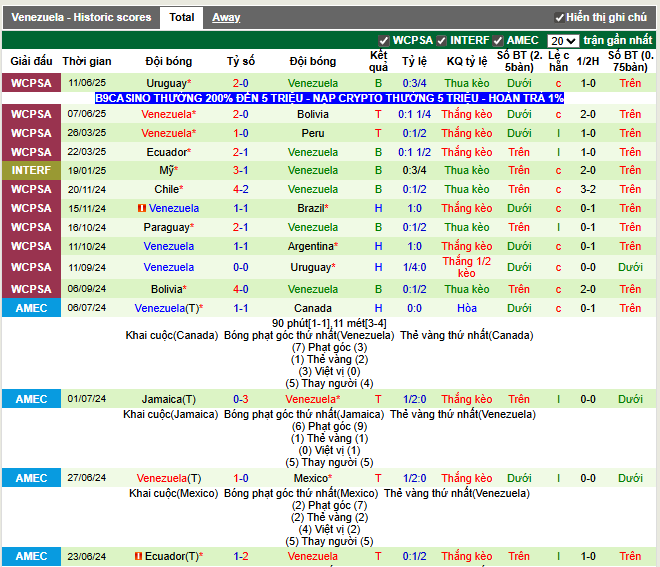The image size is (660, 567).
Task: Toggle the AMEC filter checkbox
Action: [498, 41]
